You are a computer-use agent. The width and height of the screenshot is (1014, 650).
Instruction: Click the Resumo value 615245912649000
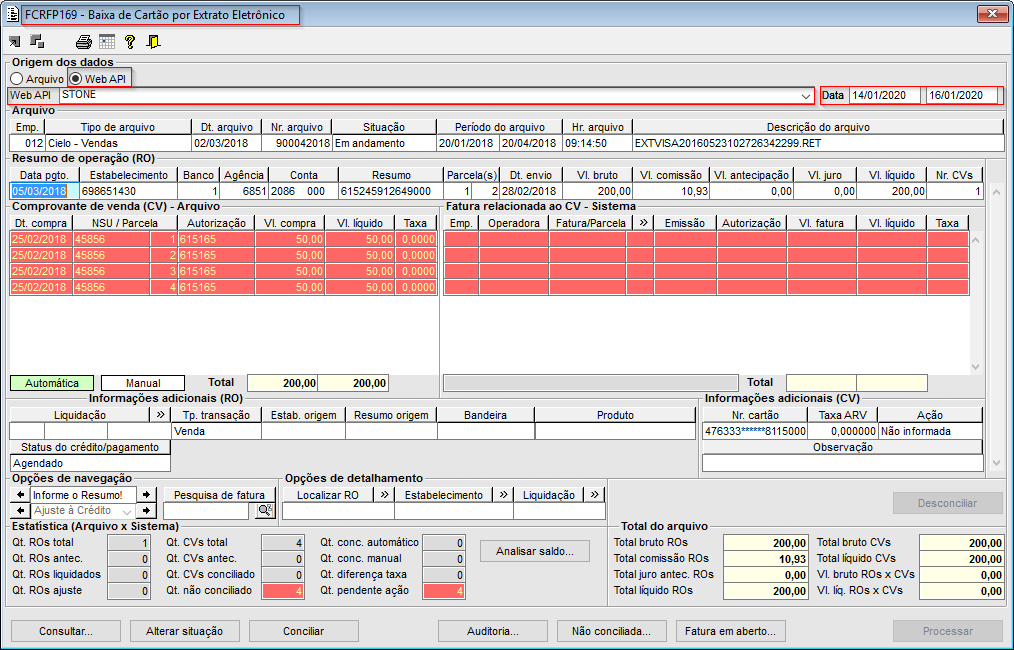point(391,191)
